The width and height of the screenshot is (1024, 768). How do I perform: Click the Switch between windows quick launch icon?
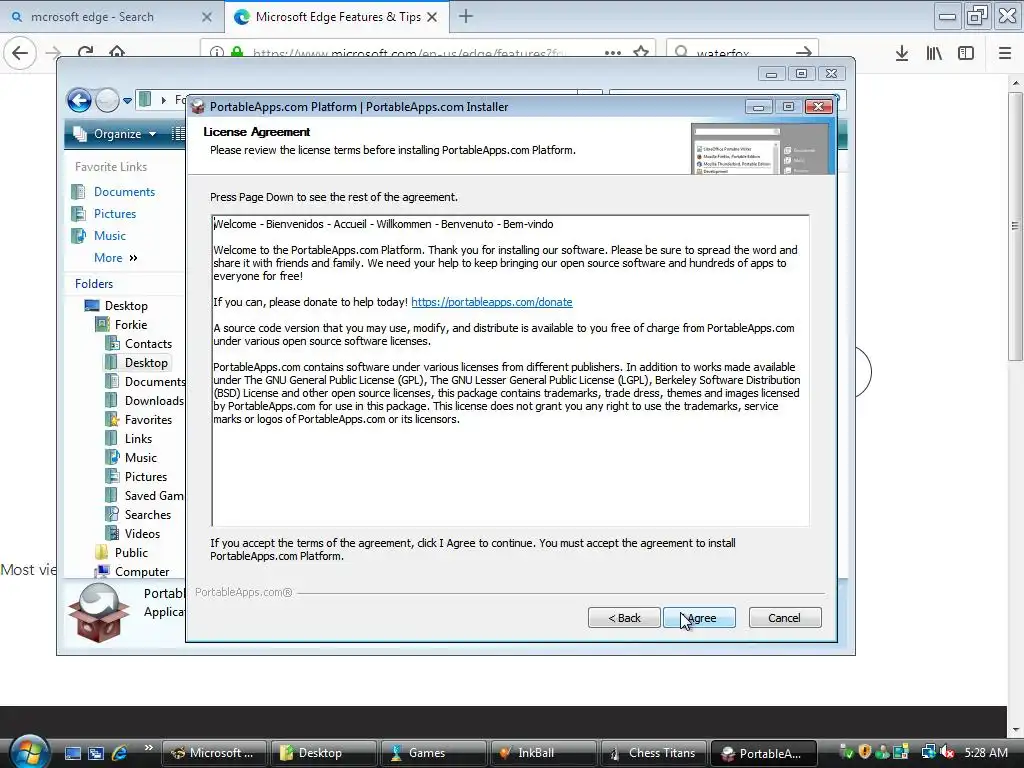click(x=96, y=753)
